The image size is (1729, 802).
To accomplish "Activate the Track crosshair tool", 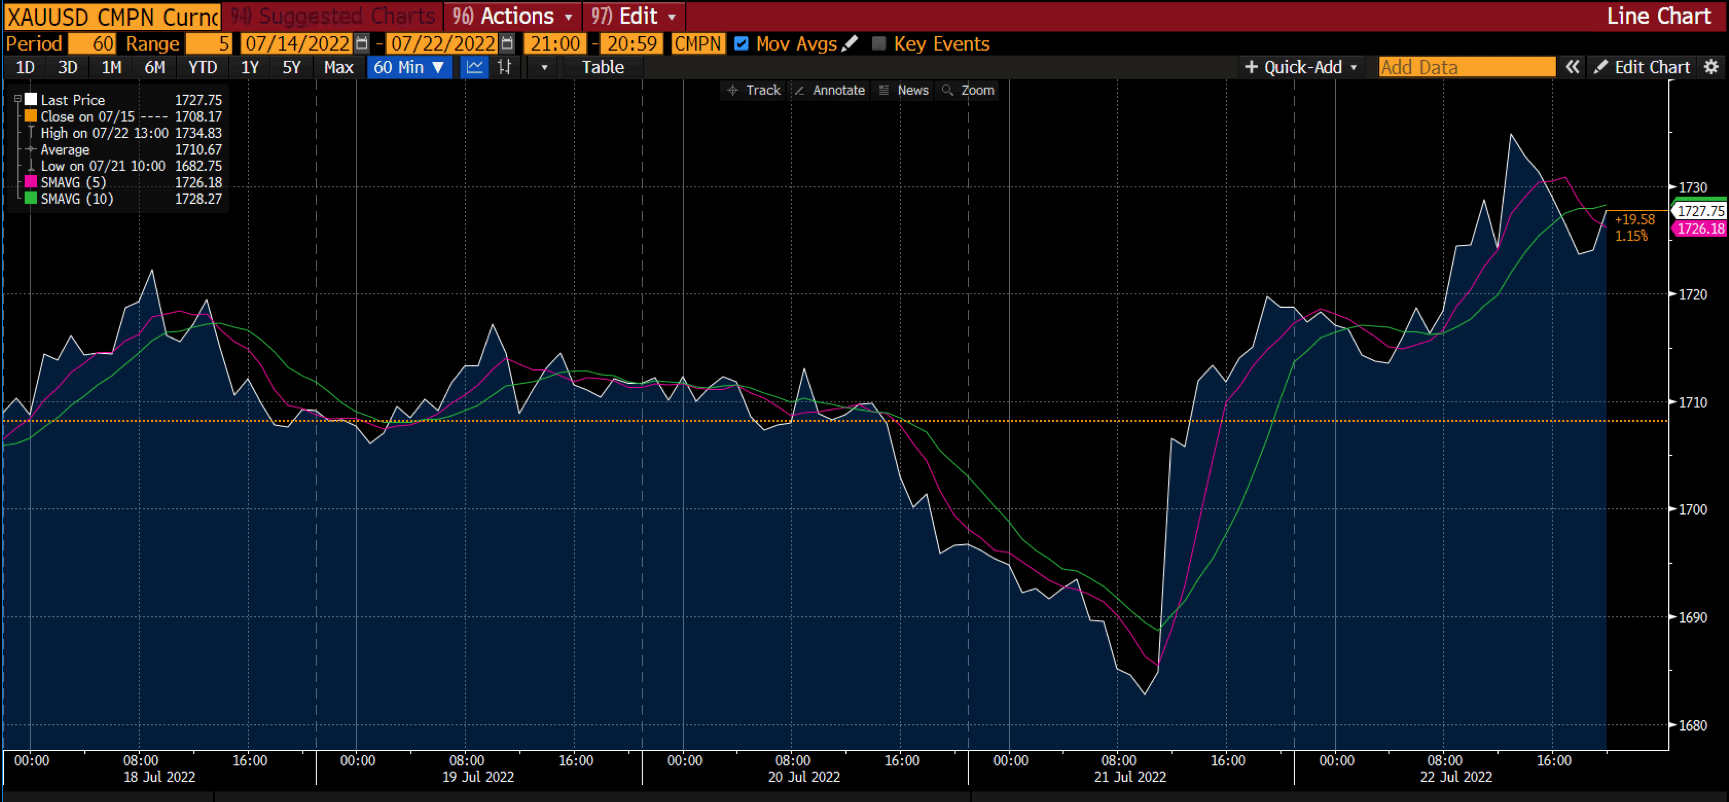I will (754, 90).
